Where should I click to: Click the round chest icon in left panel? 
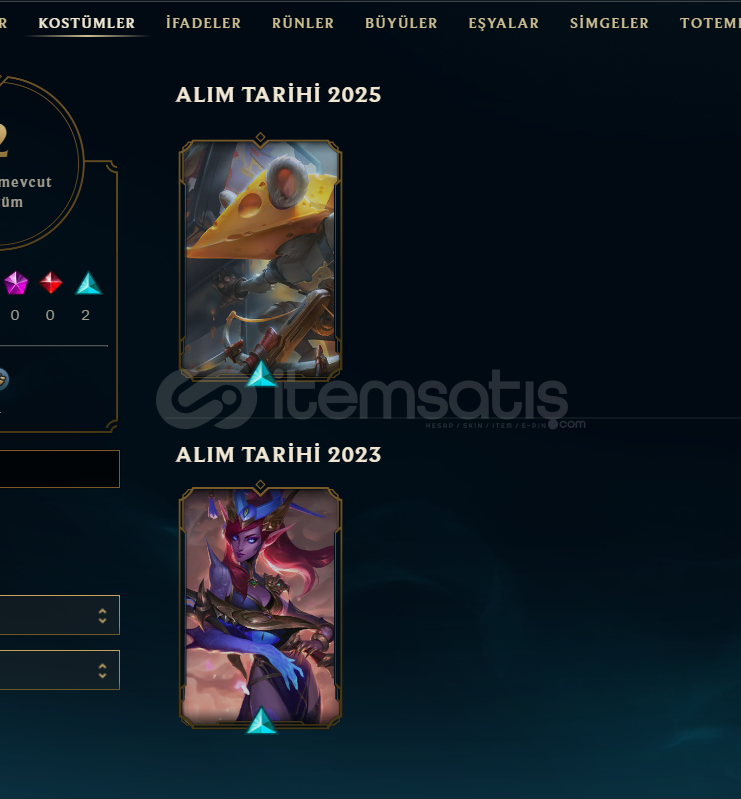coord(2,380)
